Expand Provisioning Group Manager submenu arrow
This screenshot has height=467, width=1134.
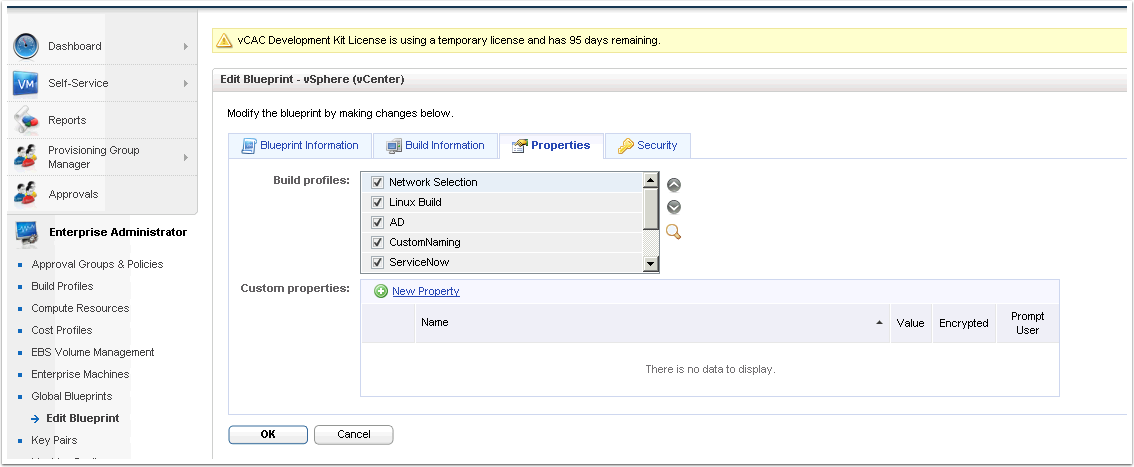tap(185, 157)
